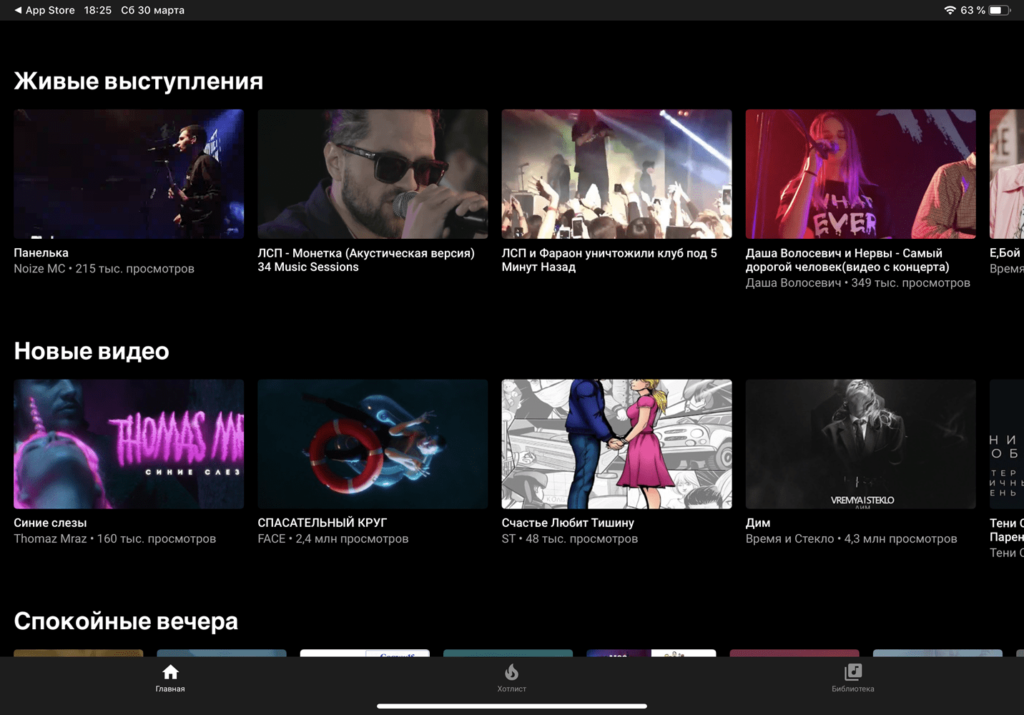Tap the Живые выступления section heading

(x=139, y=82)
